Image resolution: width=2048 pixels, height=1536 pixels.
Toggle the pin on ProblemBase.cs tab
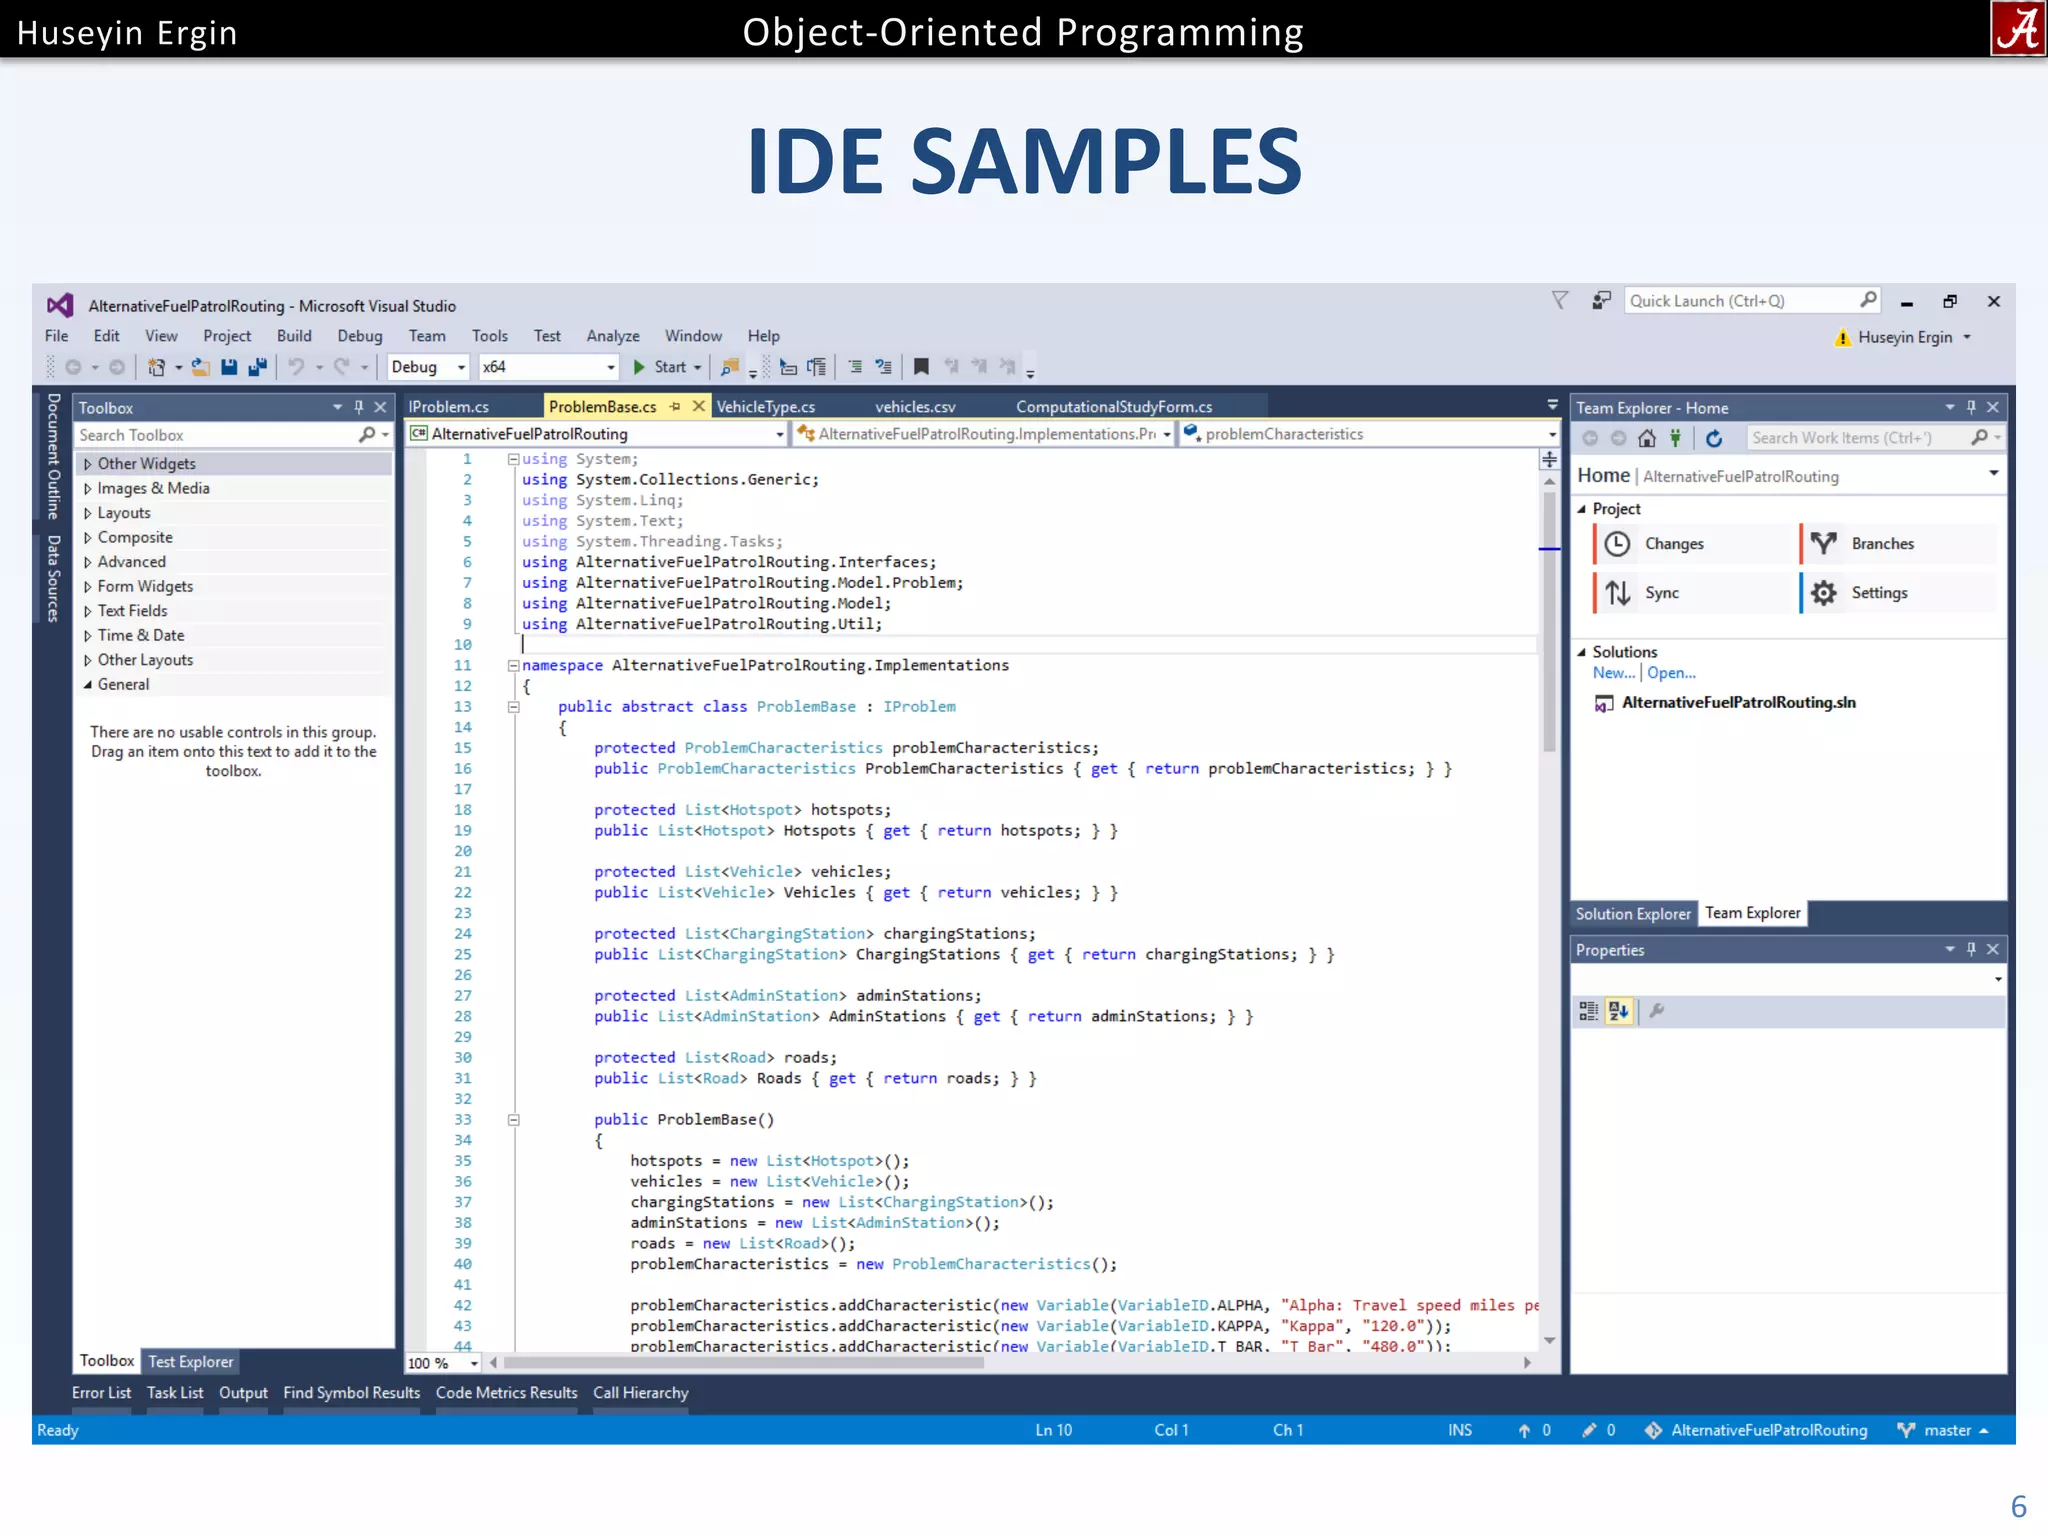click(x=676, y=407)
